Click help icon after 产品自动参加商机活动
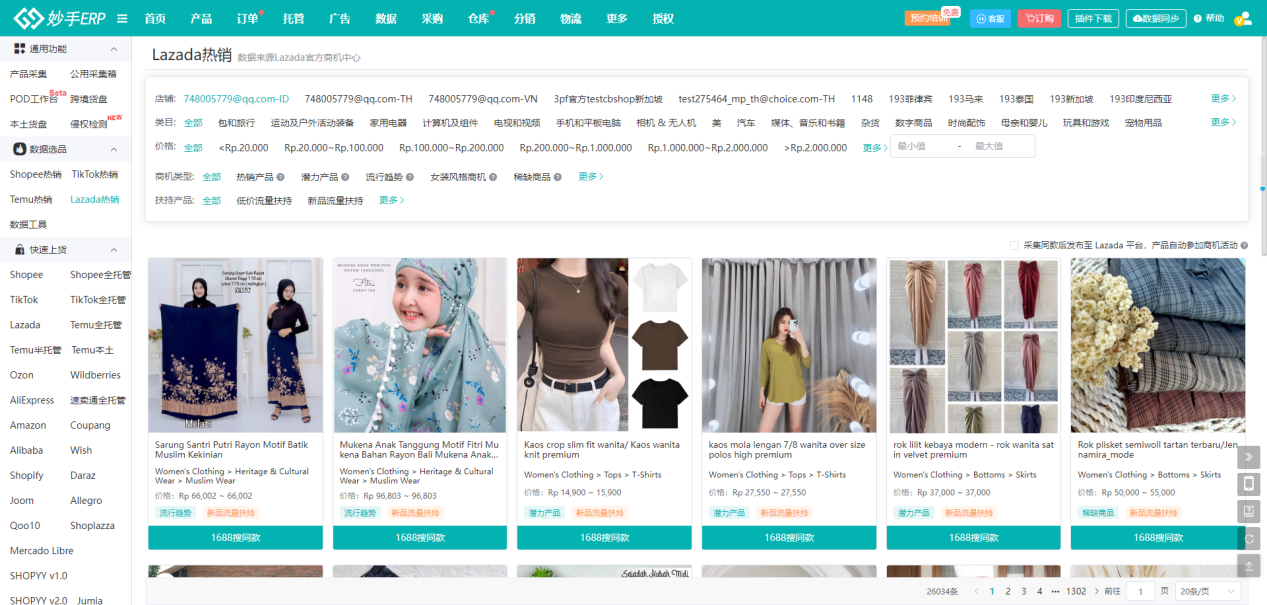The image size is (1267, 605). [1244, 245]
